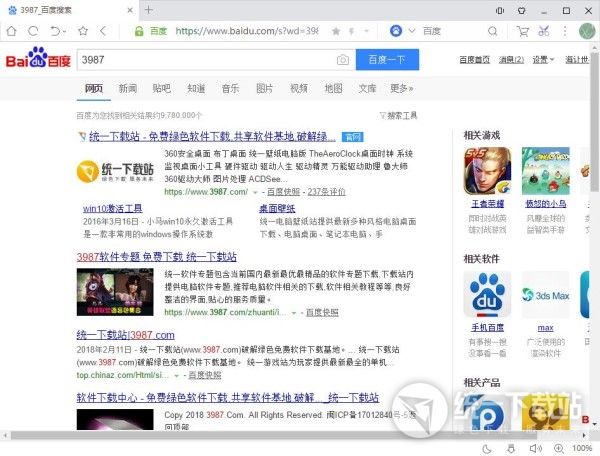This screenshot has width=600, height=456.
Task: Open the 软件下载中心 result link
Action: [x=228, y=398]
